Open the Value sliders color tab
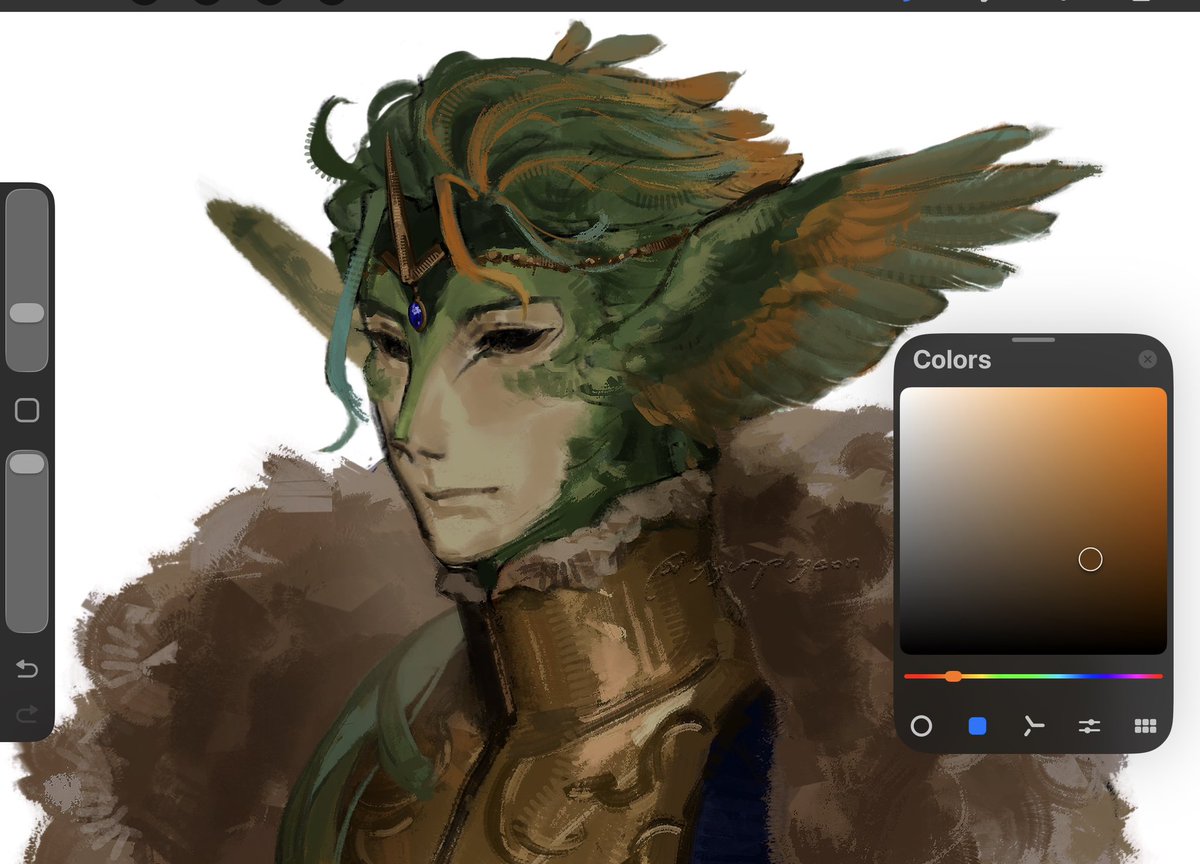The image size is (1200, 864). pyautogui.click(x=1089, y=726)
